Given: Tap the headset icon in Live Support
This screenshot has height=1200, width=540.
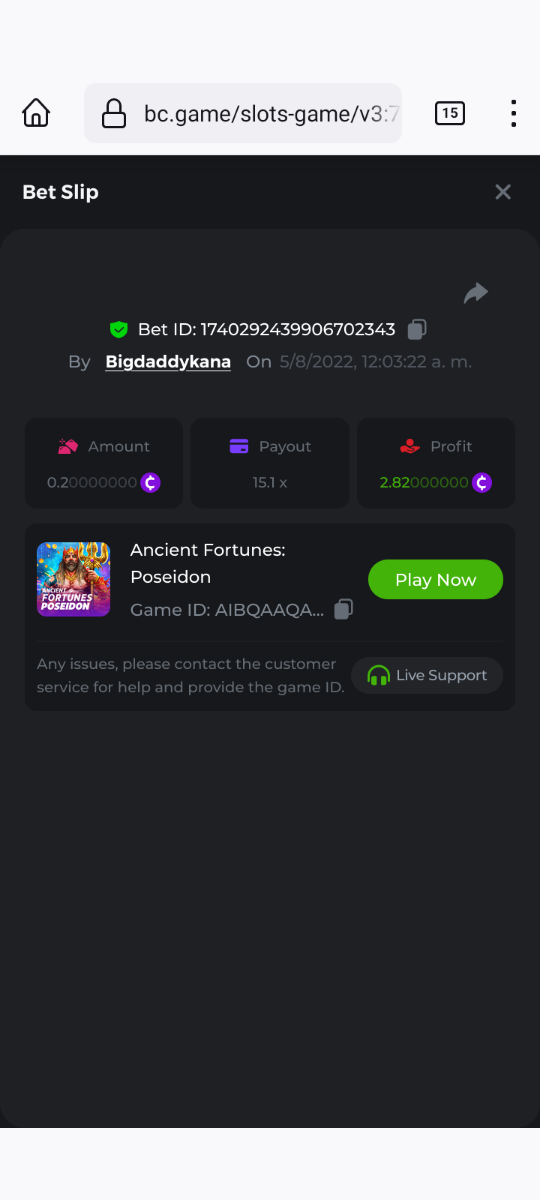Looking at the screenshot, I should (x=378, y=676).
